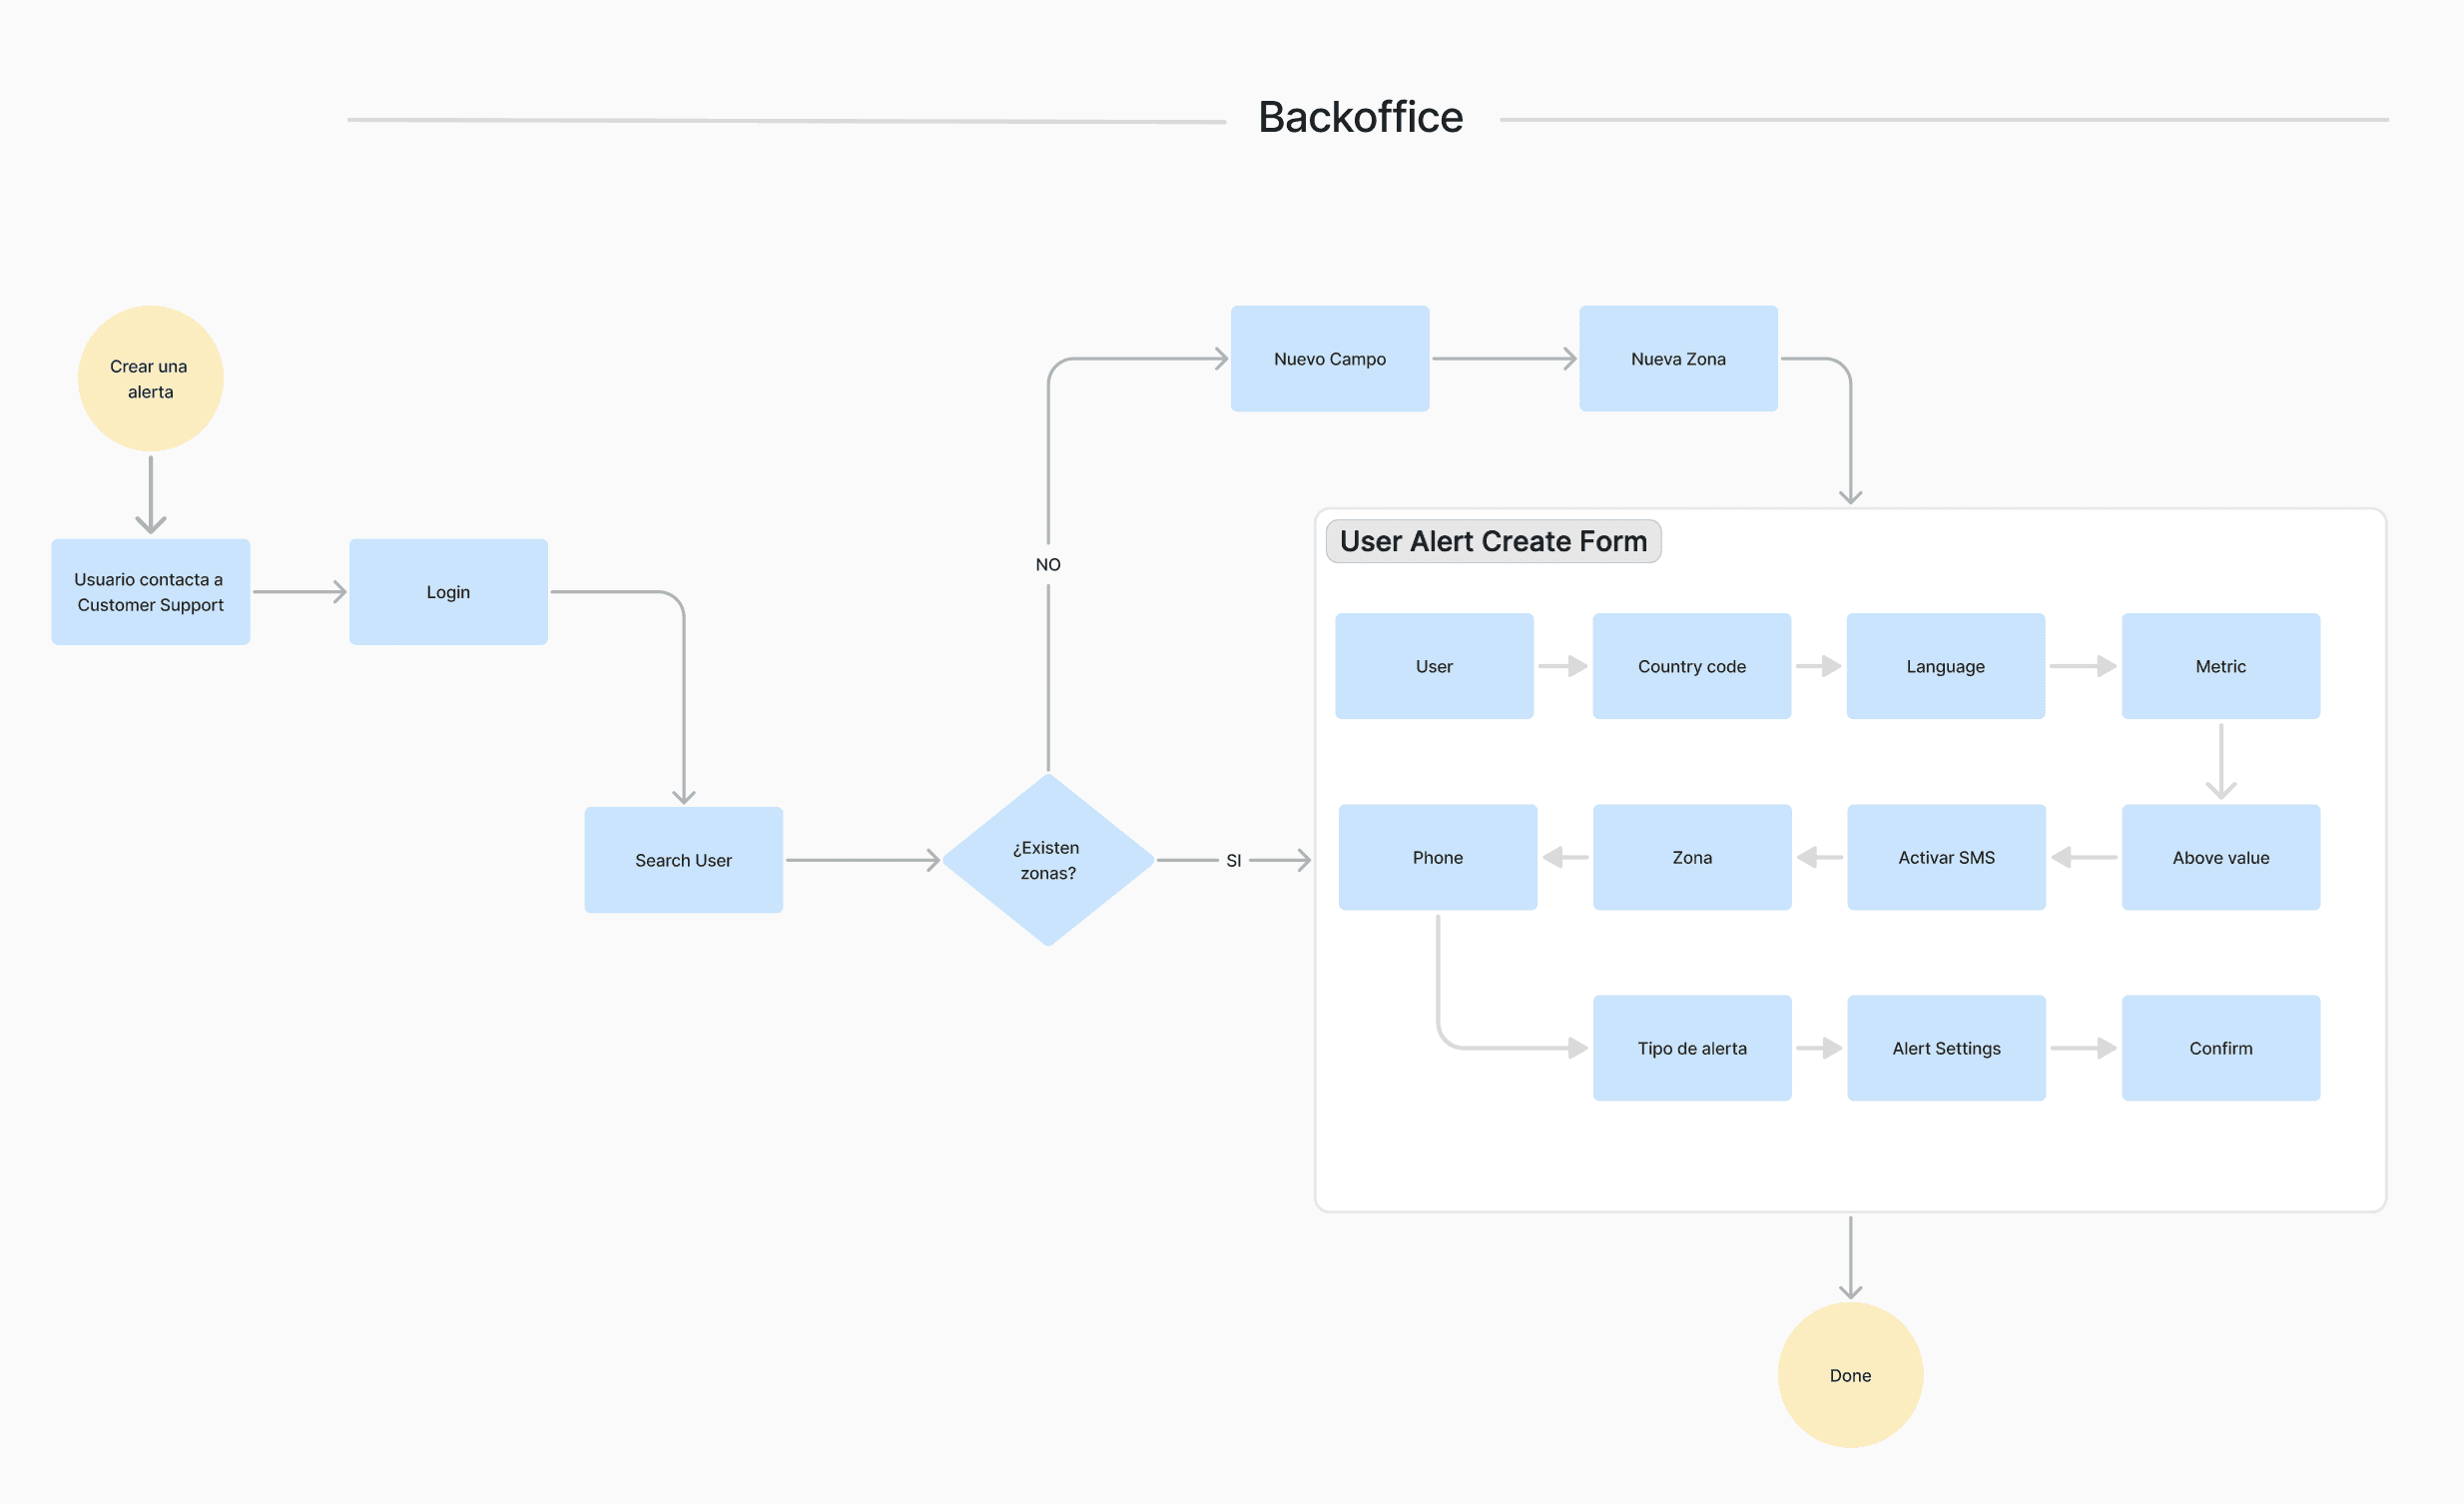Select the Metric box
The width and height of the screenshot is (2464, 1504).
point(2220,666)
